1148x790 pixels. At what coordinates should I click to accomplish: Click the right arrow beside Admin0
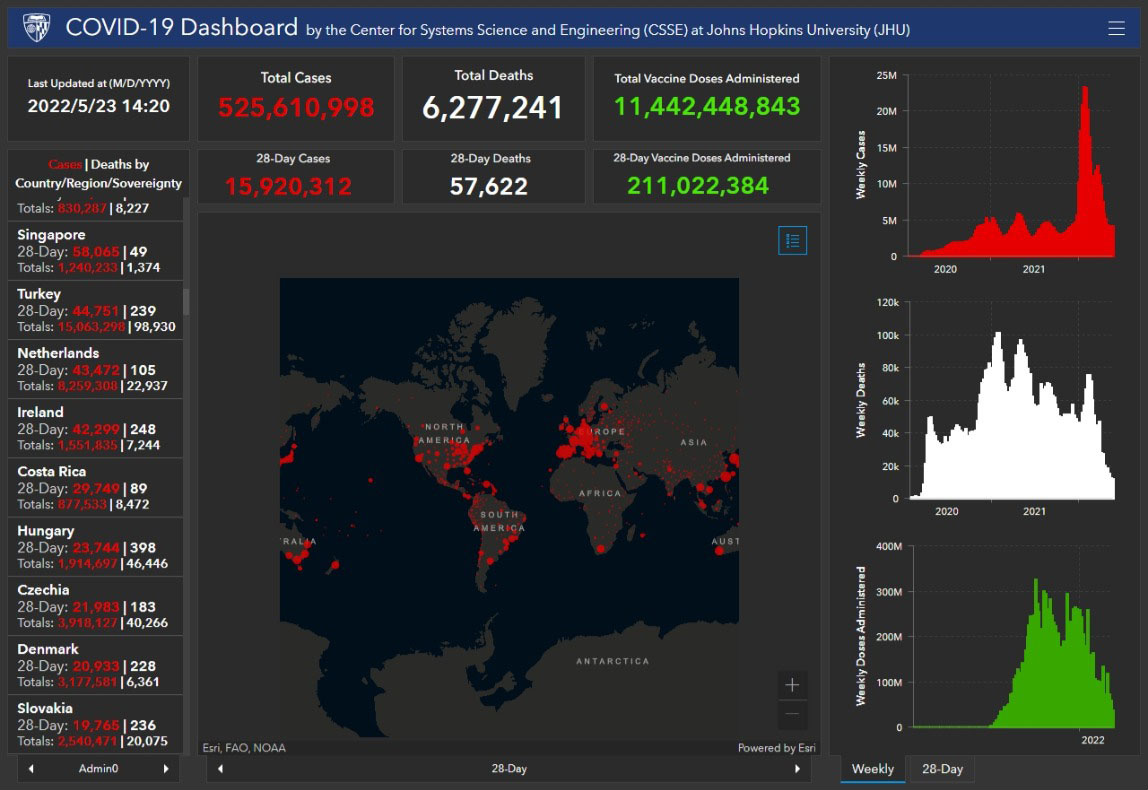[166, 769]
